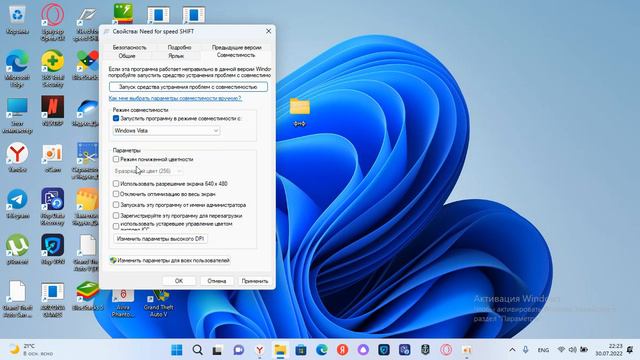Open the BlueStacks desktop shortcut at bottom
This screenshot has height=360, width=640.
(87, 296)
